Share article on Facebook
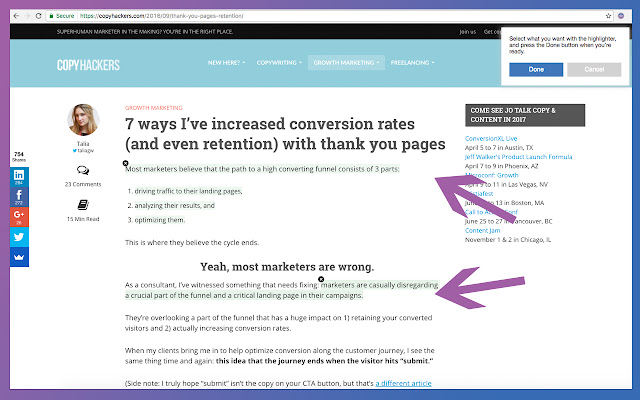 coord(19,197)
